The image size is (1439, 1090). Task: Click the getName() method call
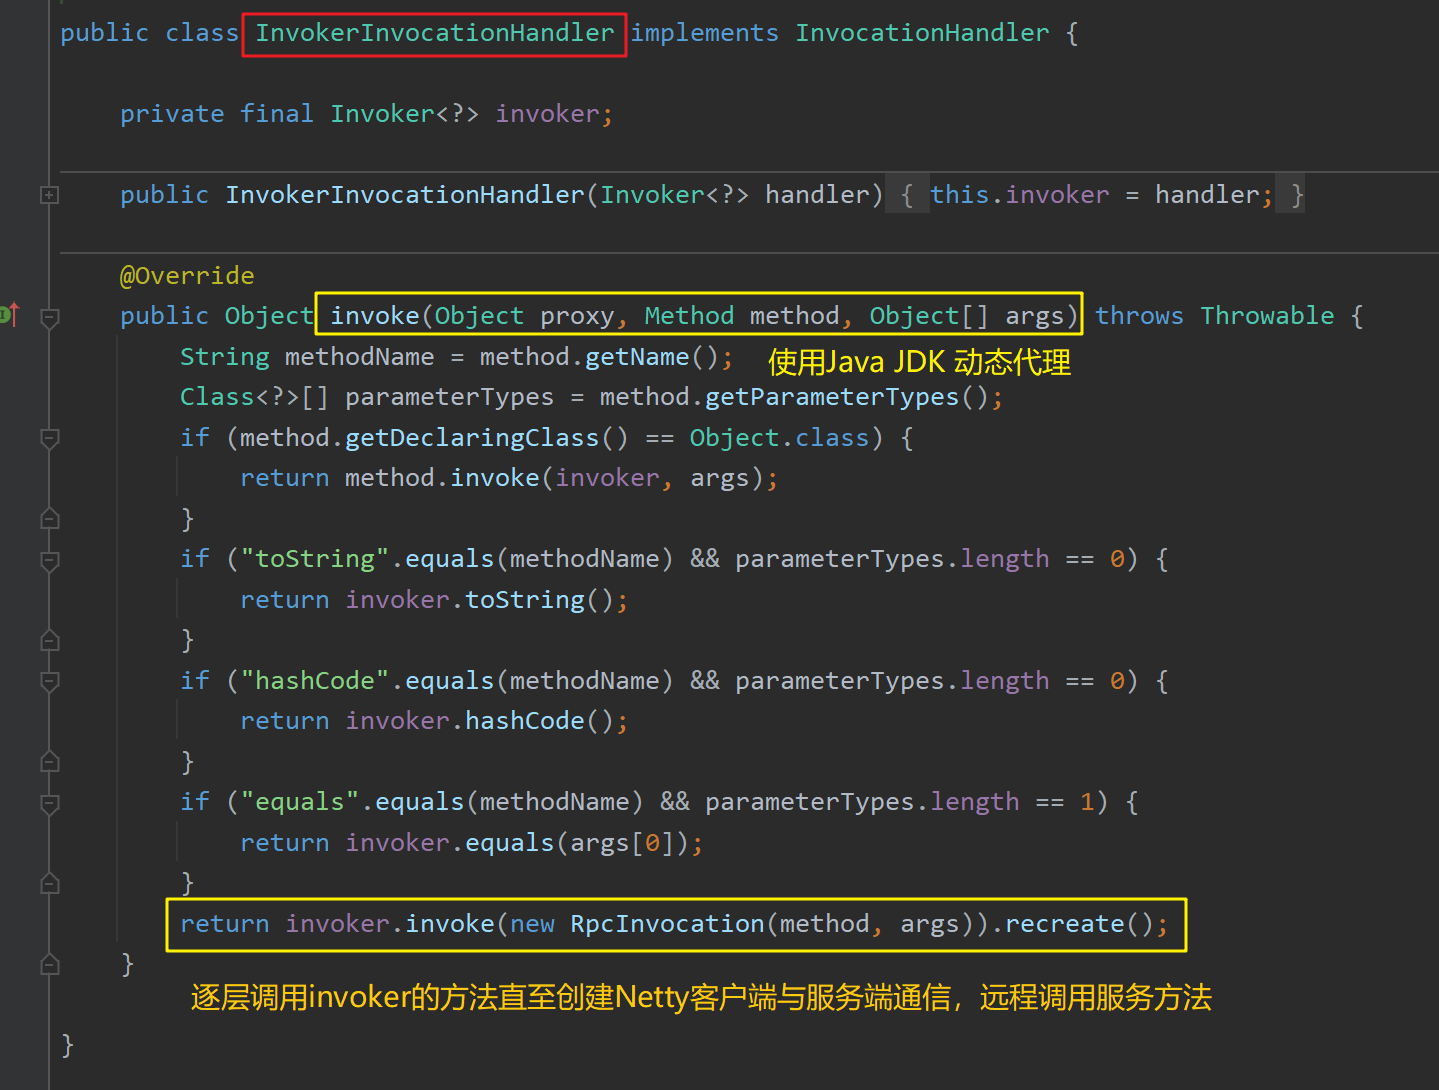click(x=652, y=357)
